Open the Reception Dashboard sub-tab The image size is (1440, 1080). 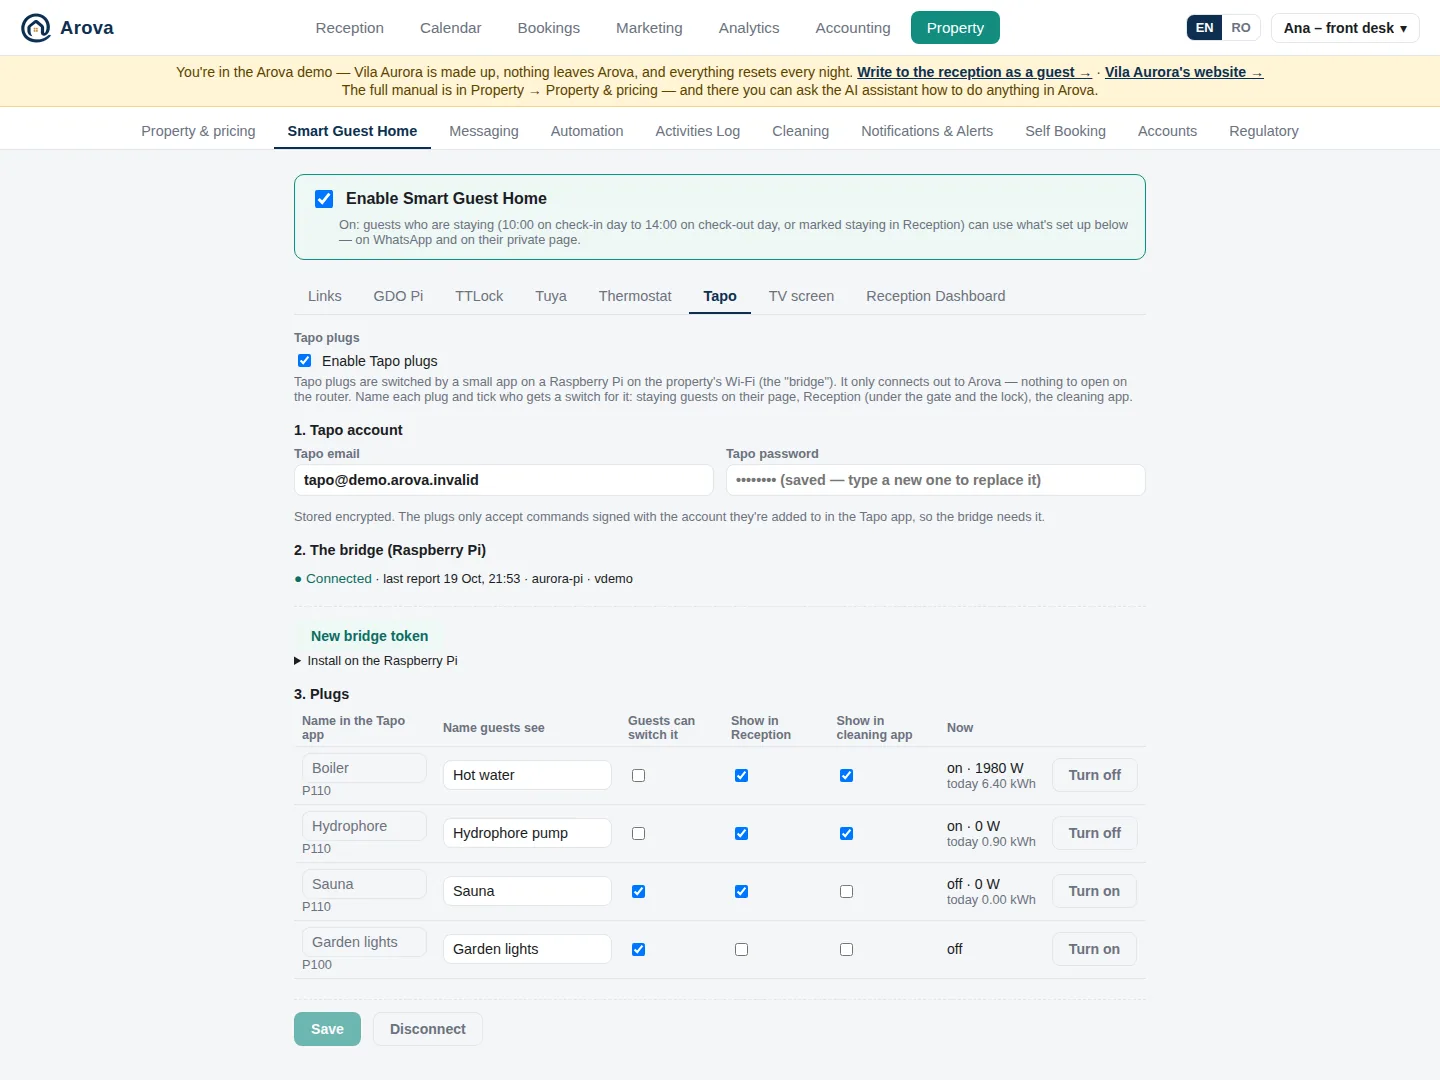pyautogui.click(x=935, y=296)
